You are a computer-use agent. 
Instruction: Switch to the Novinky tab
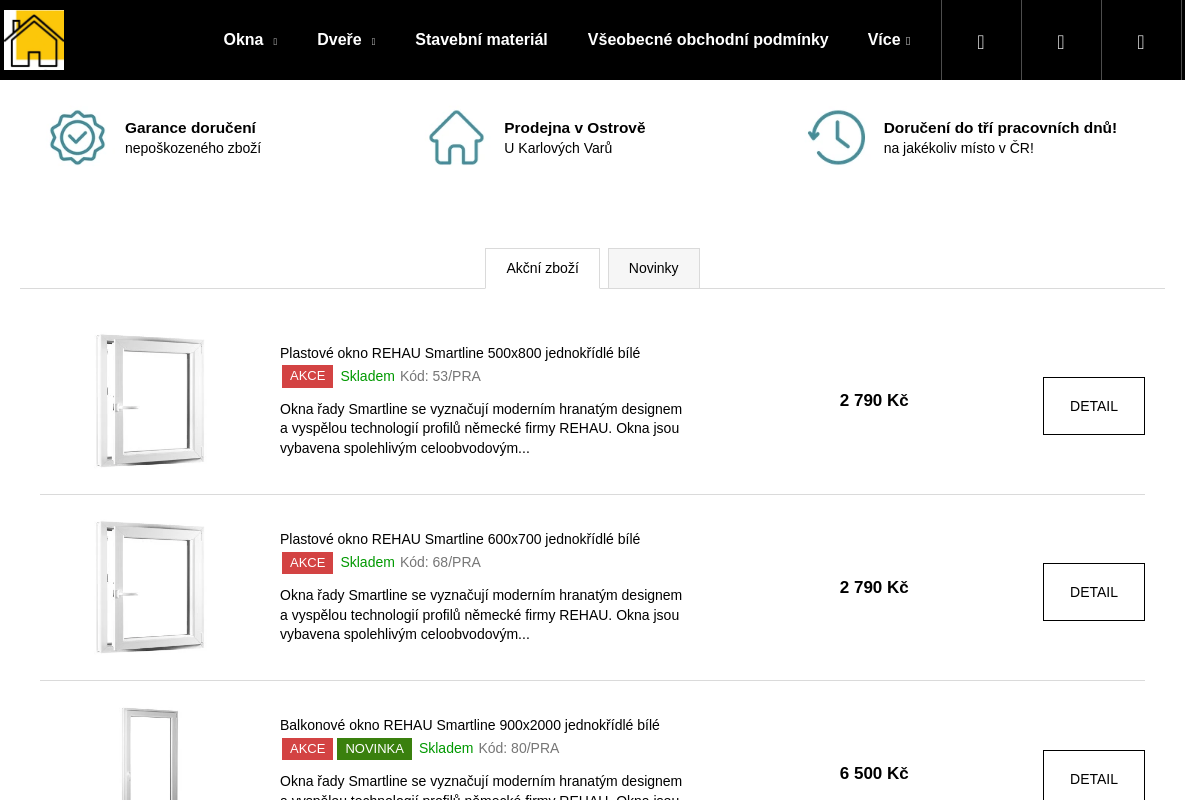(x=653, y=268)
